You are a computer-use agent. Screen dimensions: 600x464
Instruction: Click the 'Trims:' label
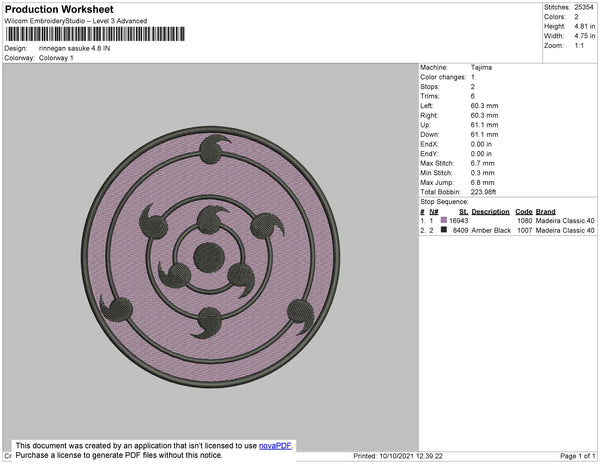[x=430, y=96]
